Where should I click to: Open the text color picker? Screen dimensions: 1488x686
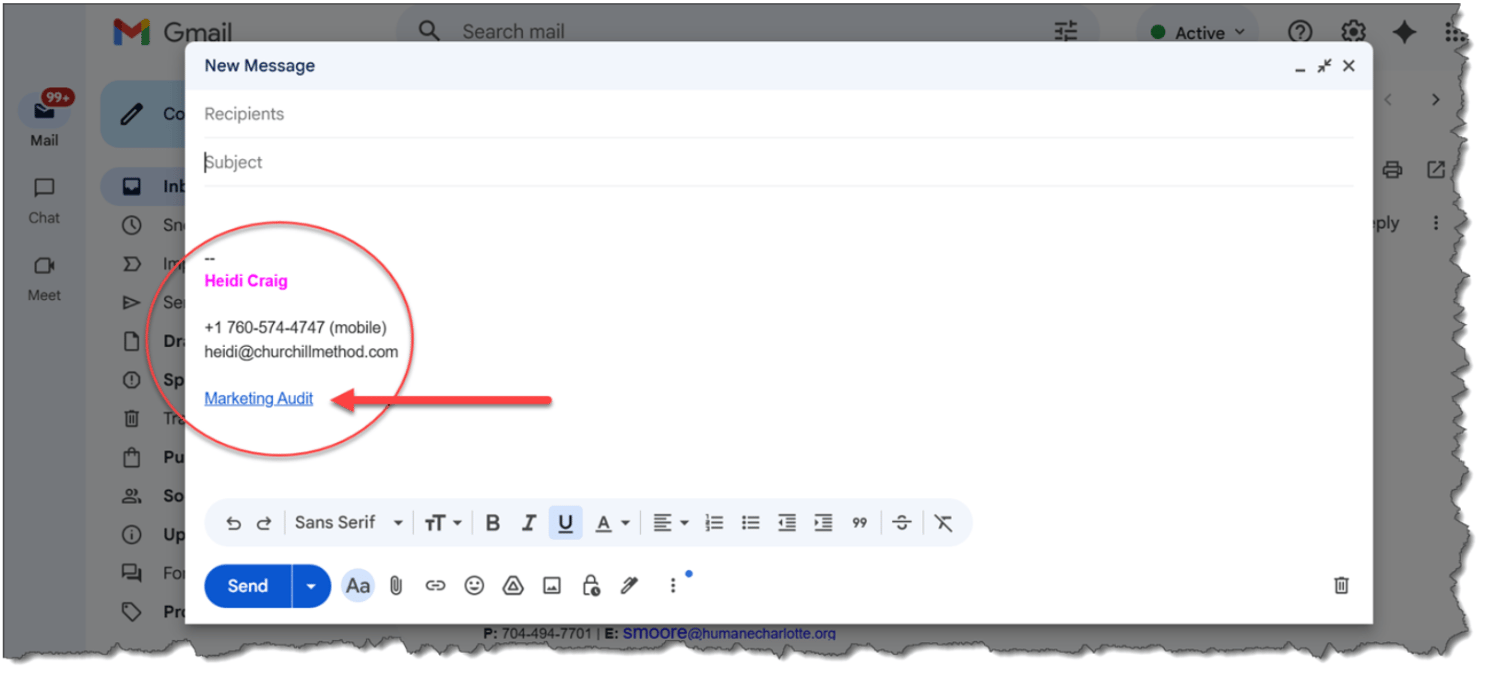point(612,523)
